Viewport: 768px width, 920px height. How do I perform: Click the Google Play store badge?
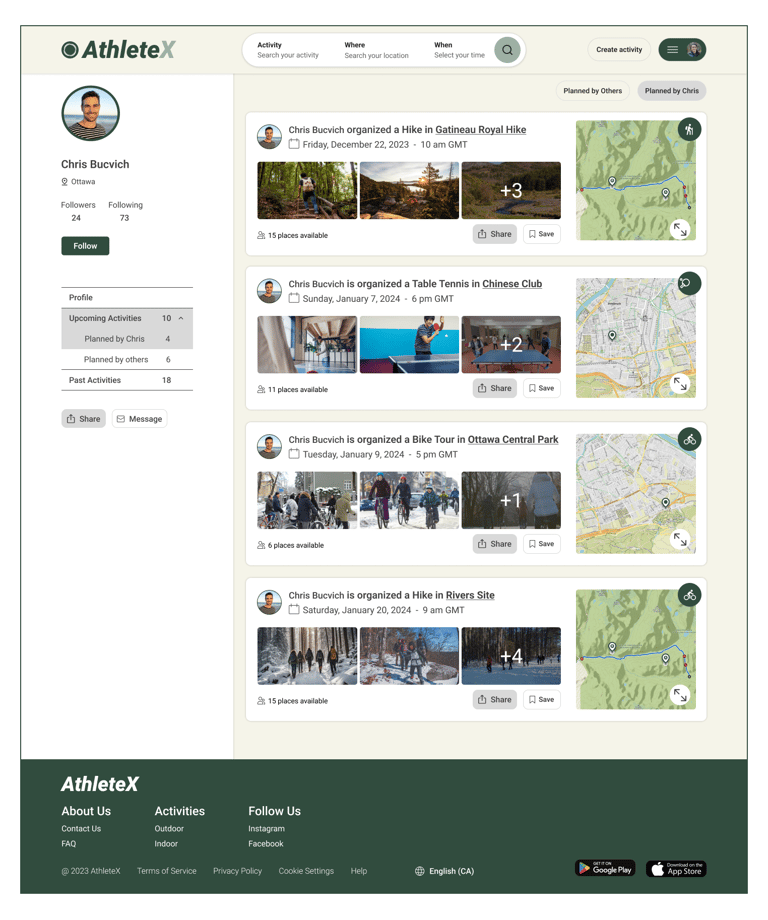pos(605,868)
